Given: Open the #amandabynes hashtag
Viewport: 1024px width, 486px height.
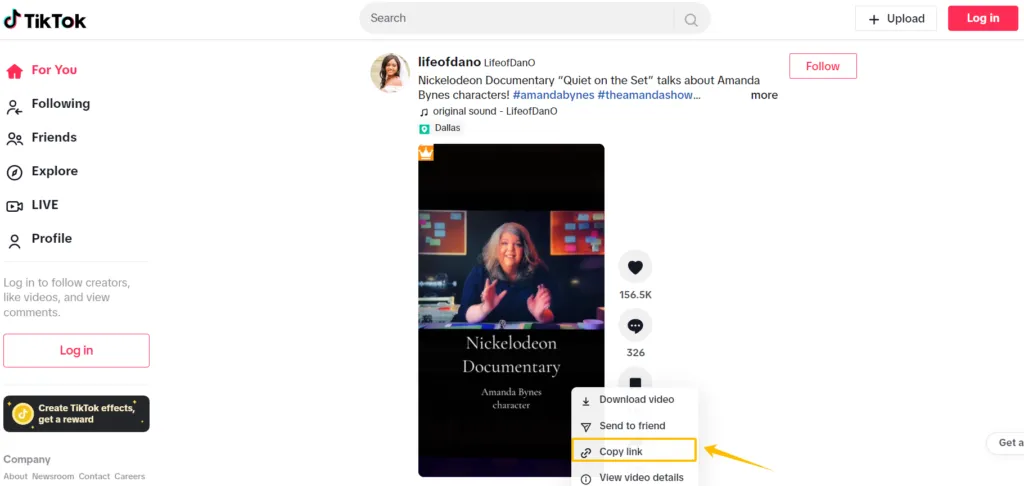Looking at the screenshot, I should pyautogui.click(x=554, y=95).
